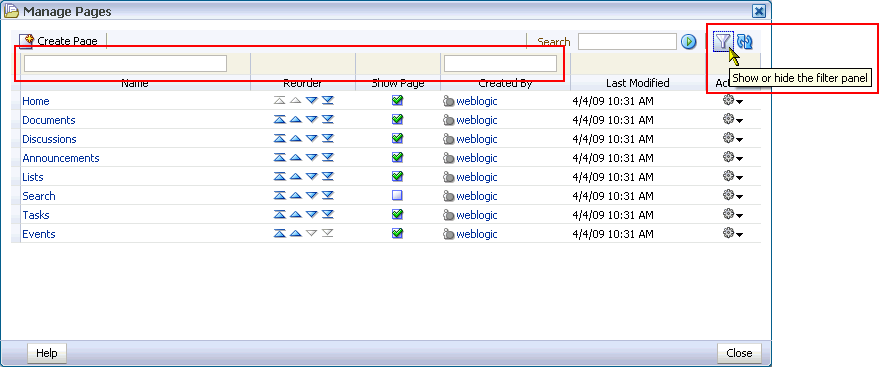Close the Manage Pages dialog with X
The image size is (882, 381).
click(759, 11)
